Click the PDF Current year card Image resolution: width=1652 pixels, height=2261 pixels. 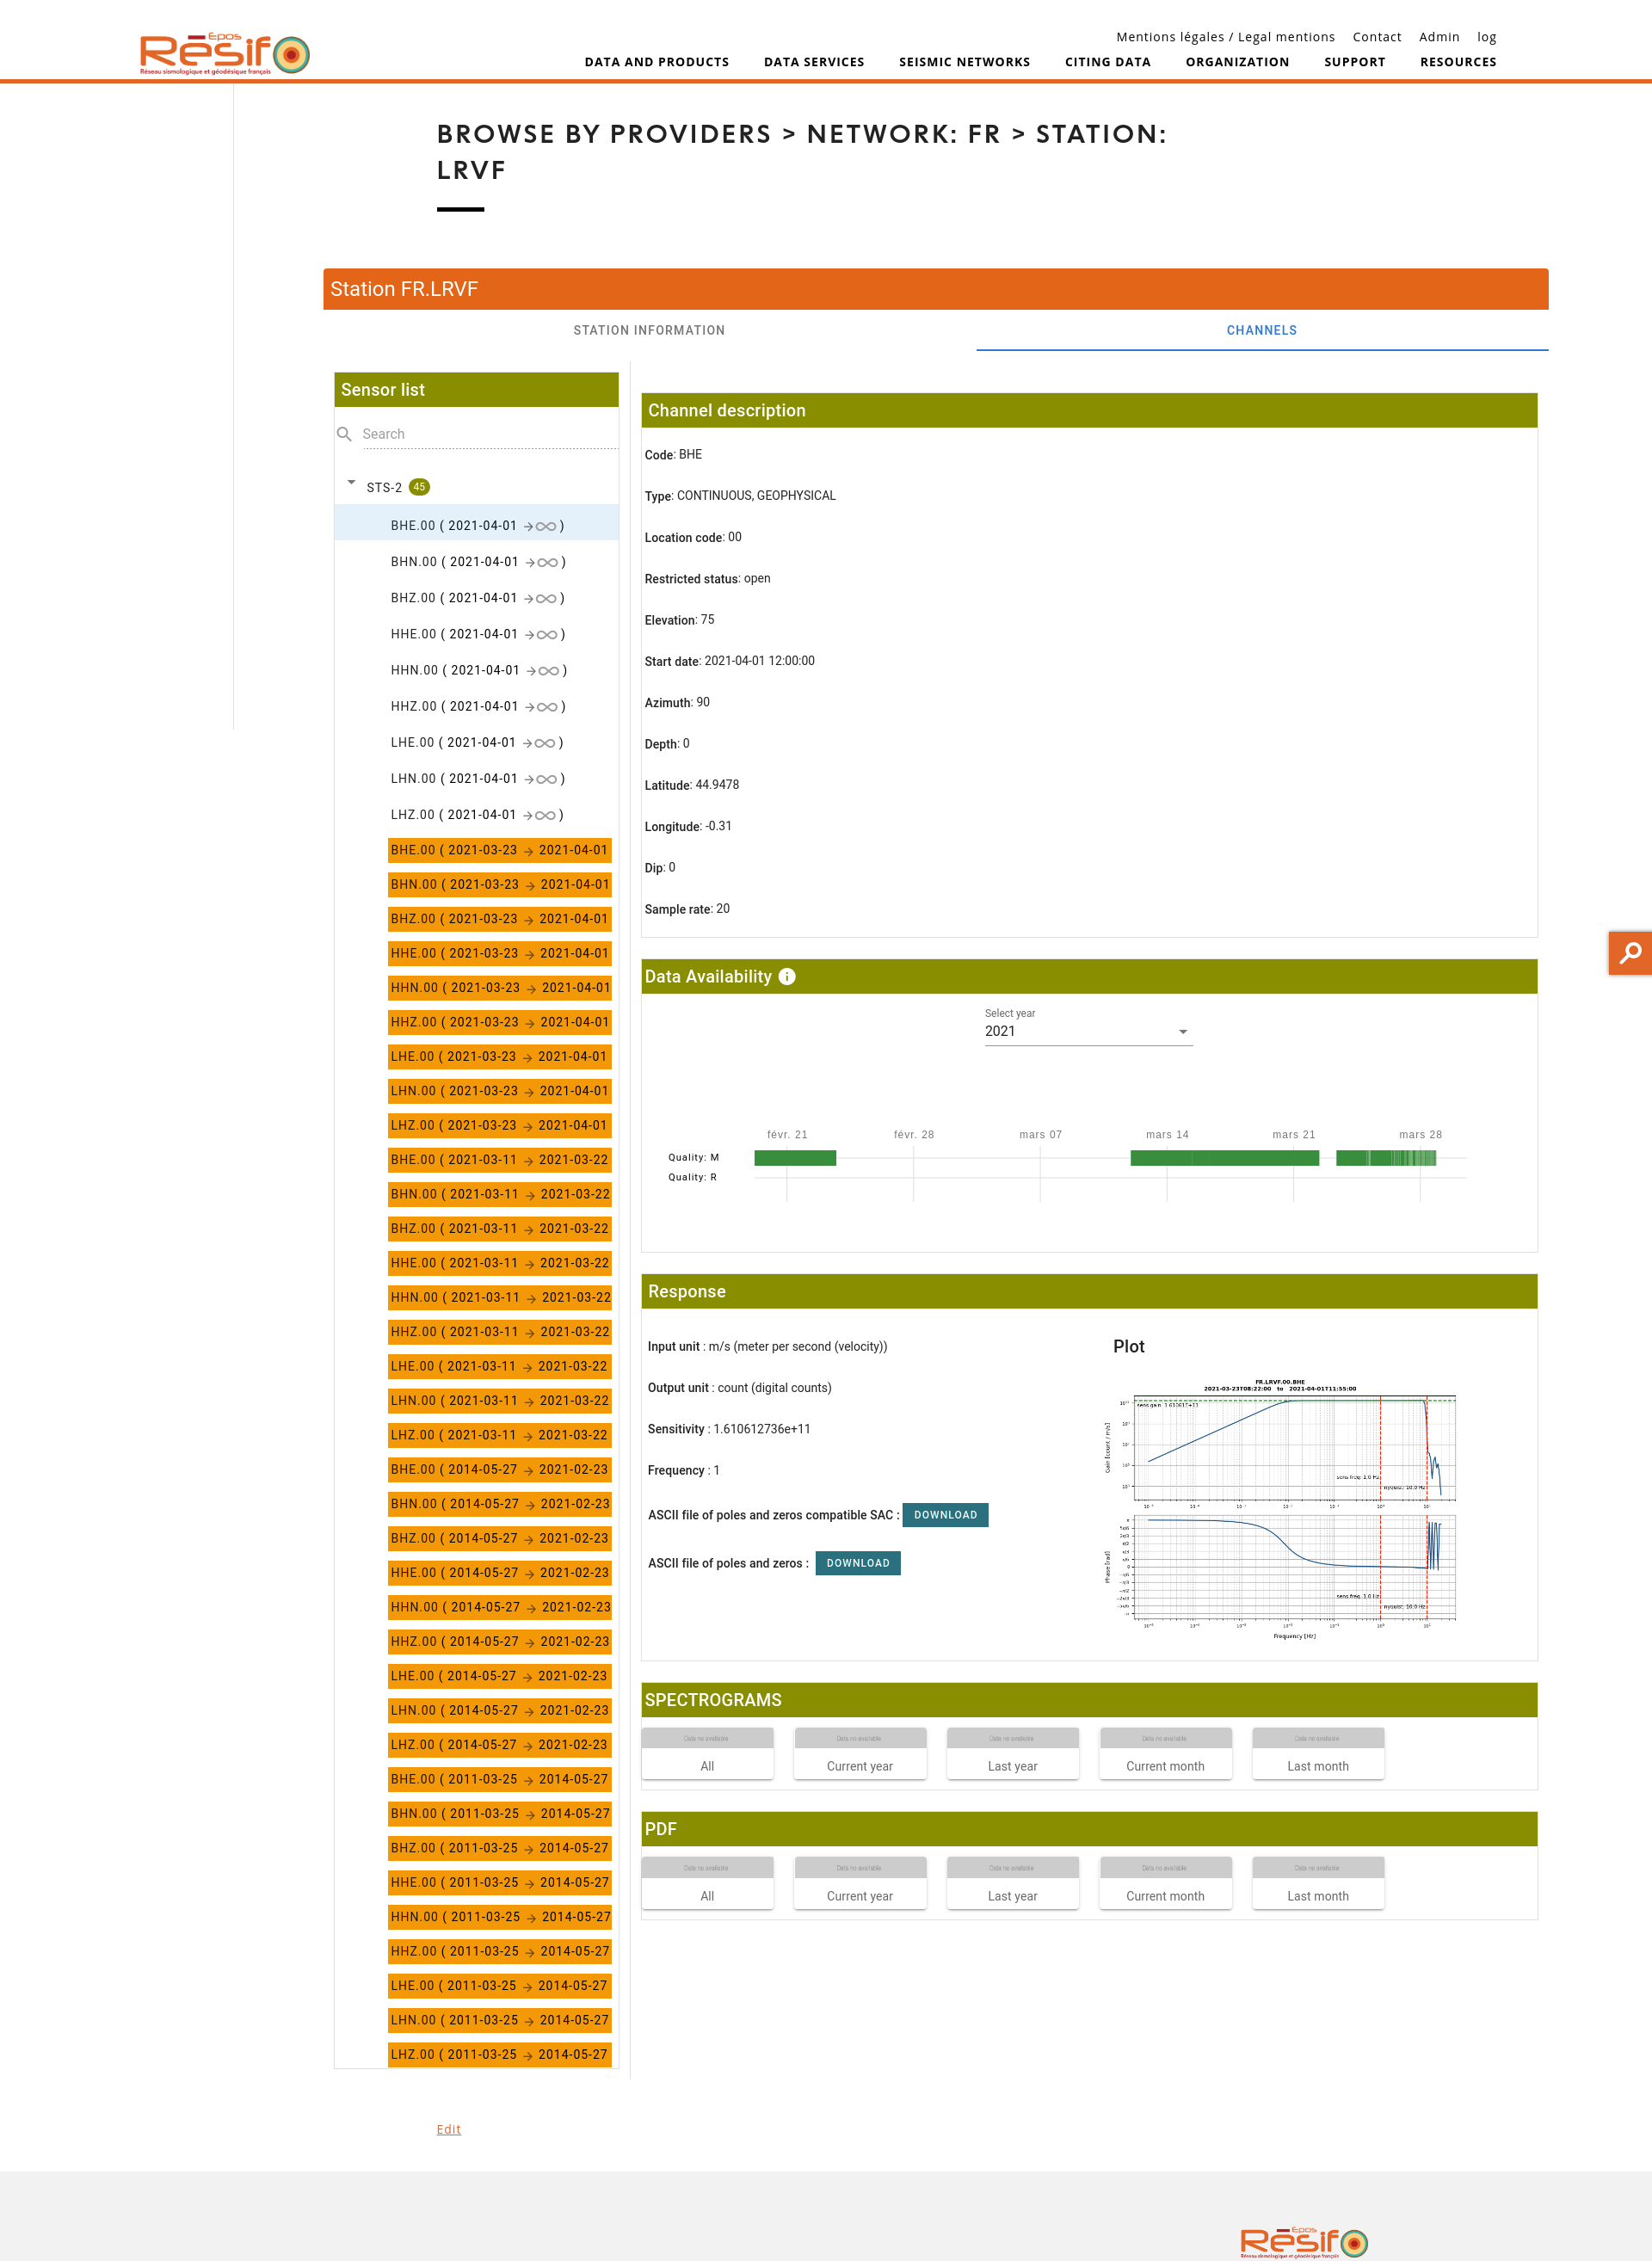(860, 1883)
